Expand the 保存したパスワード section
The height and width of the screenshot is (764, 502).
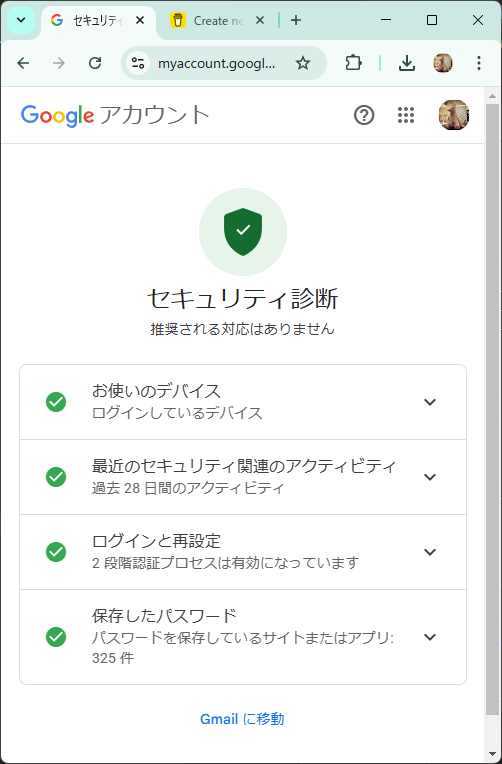click(x=243, y=637)
